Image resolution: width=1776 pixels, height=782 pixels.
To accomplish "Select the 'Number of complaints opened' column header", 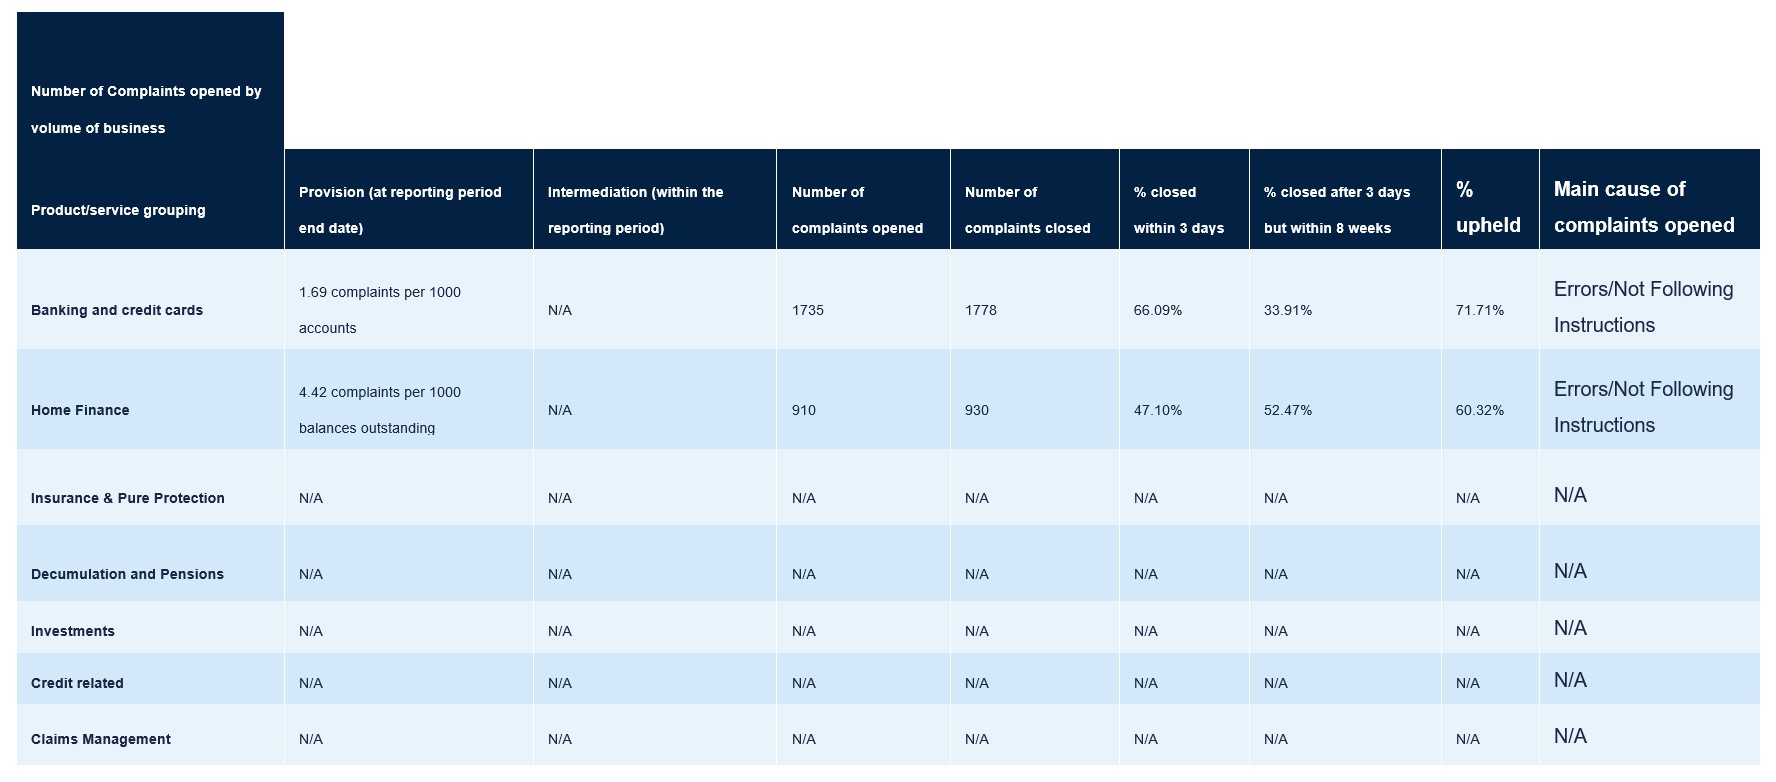I will tap(857, 210).
